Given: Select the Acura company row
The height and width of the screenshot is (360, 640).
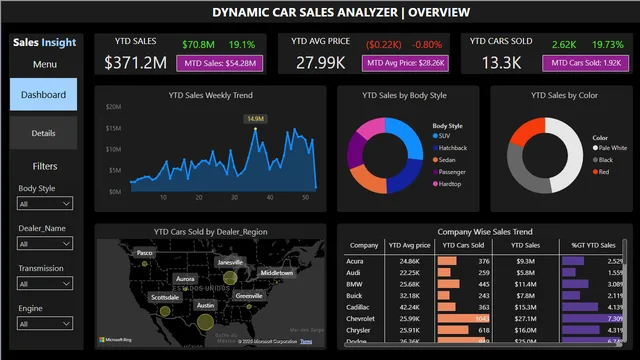Looking at the screenshot, I should coord(483,261).
